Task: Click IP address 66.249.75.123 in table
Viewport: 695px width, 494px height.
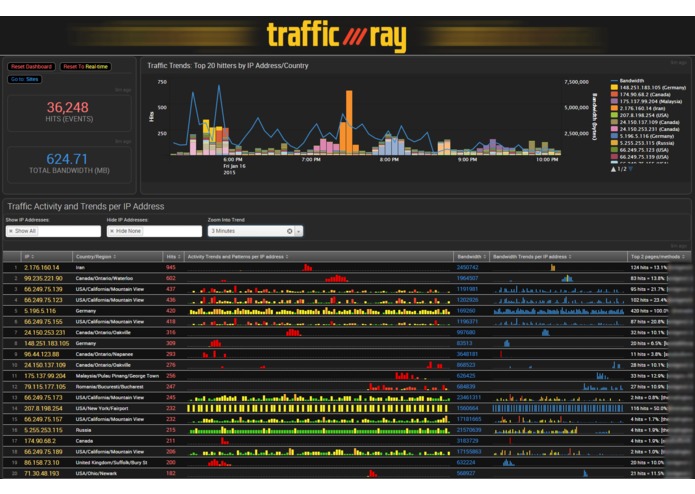Action: [x=43, y=300]
